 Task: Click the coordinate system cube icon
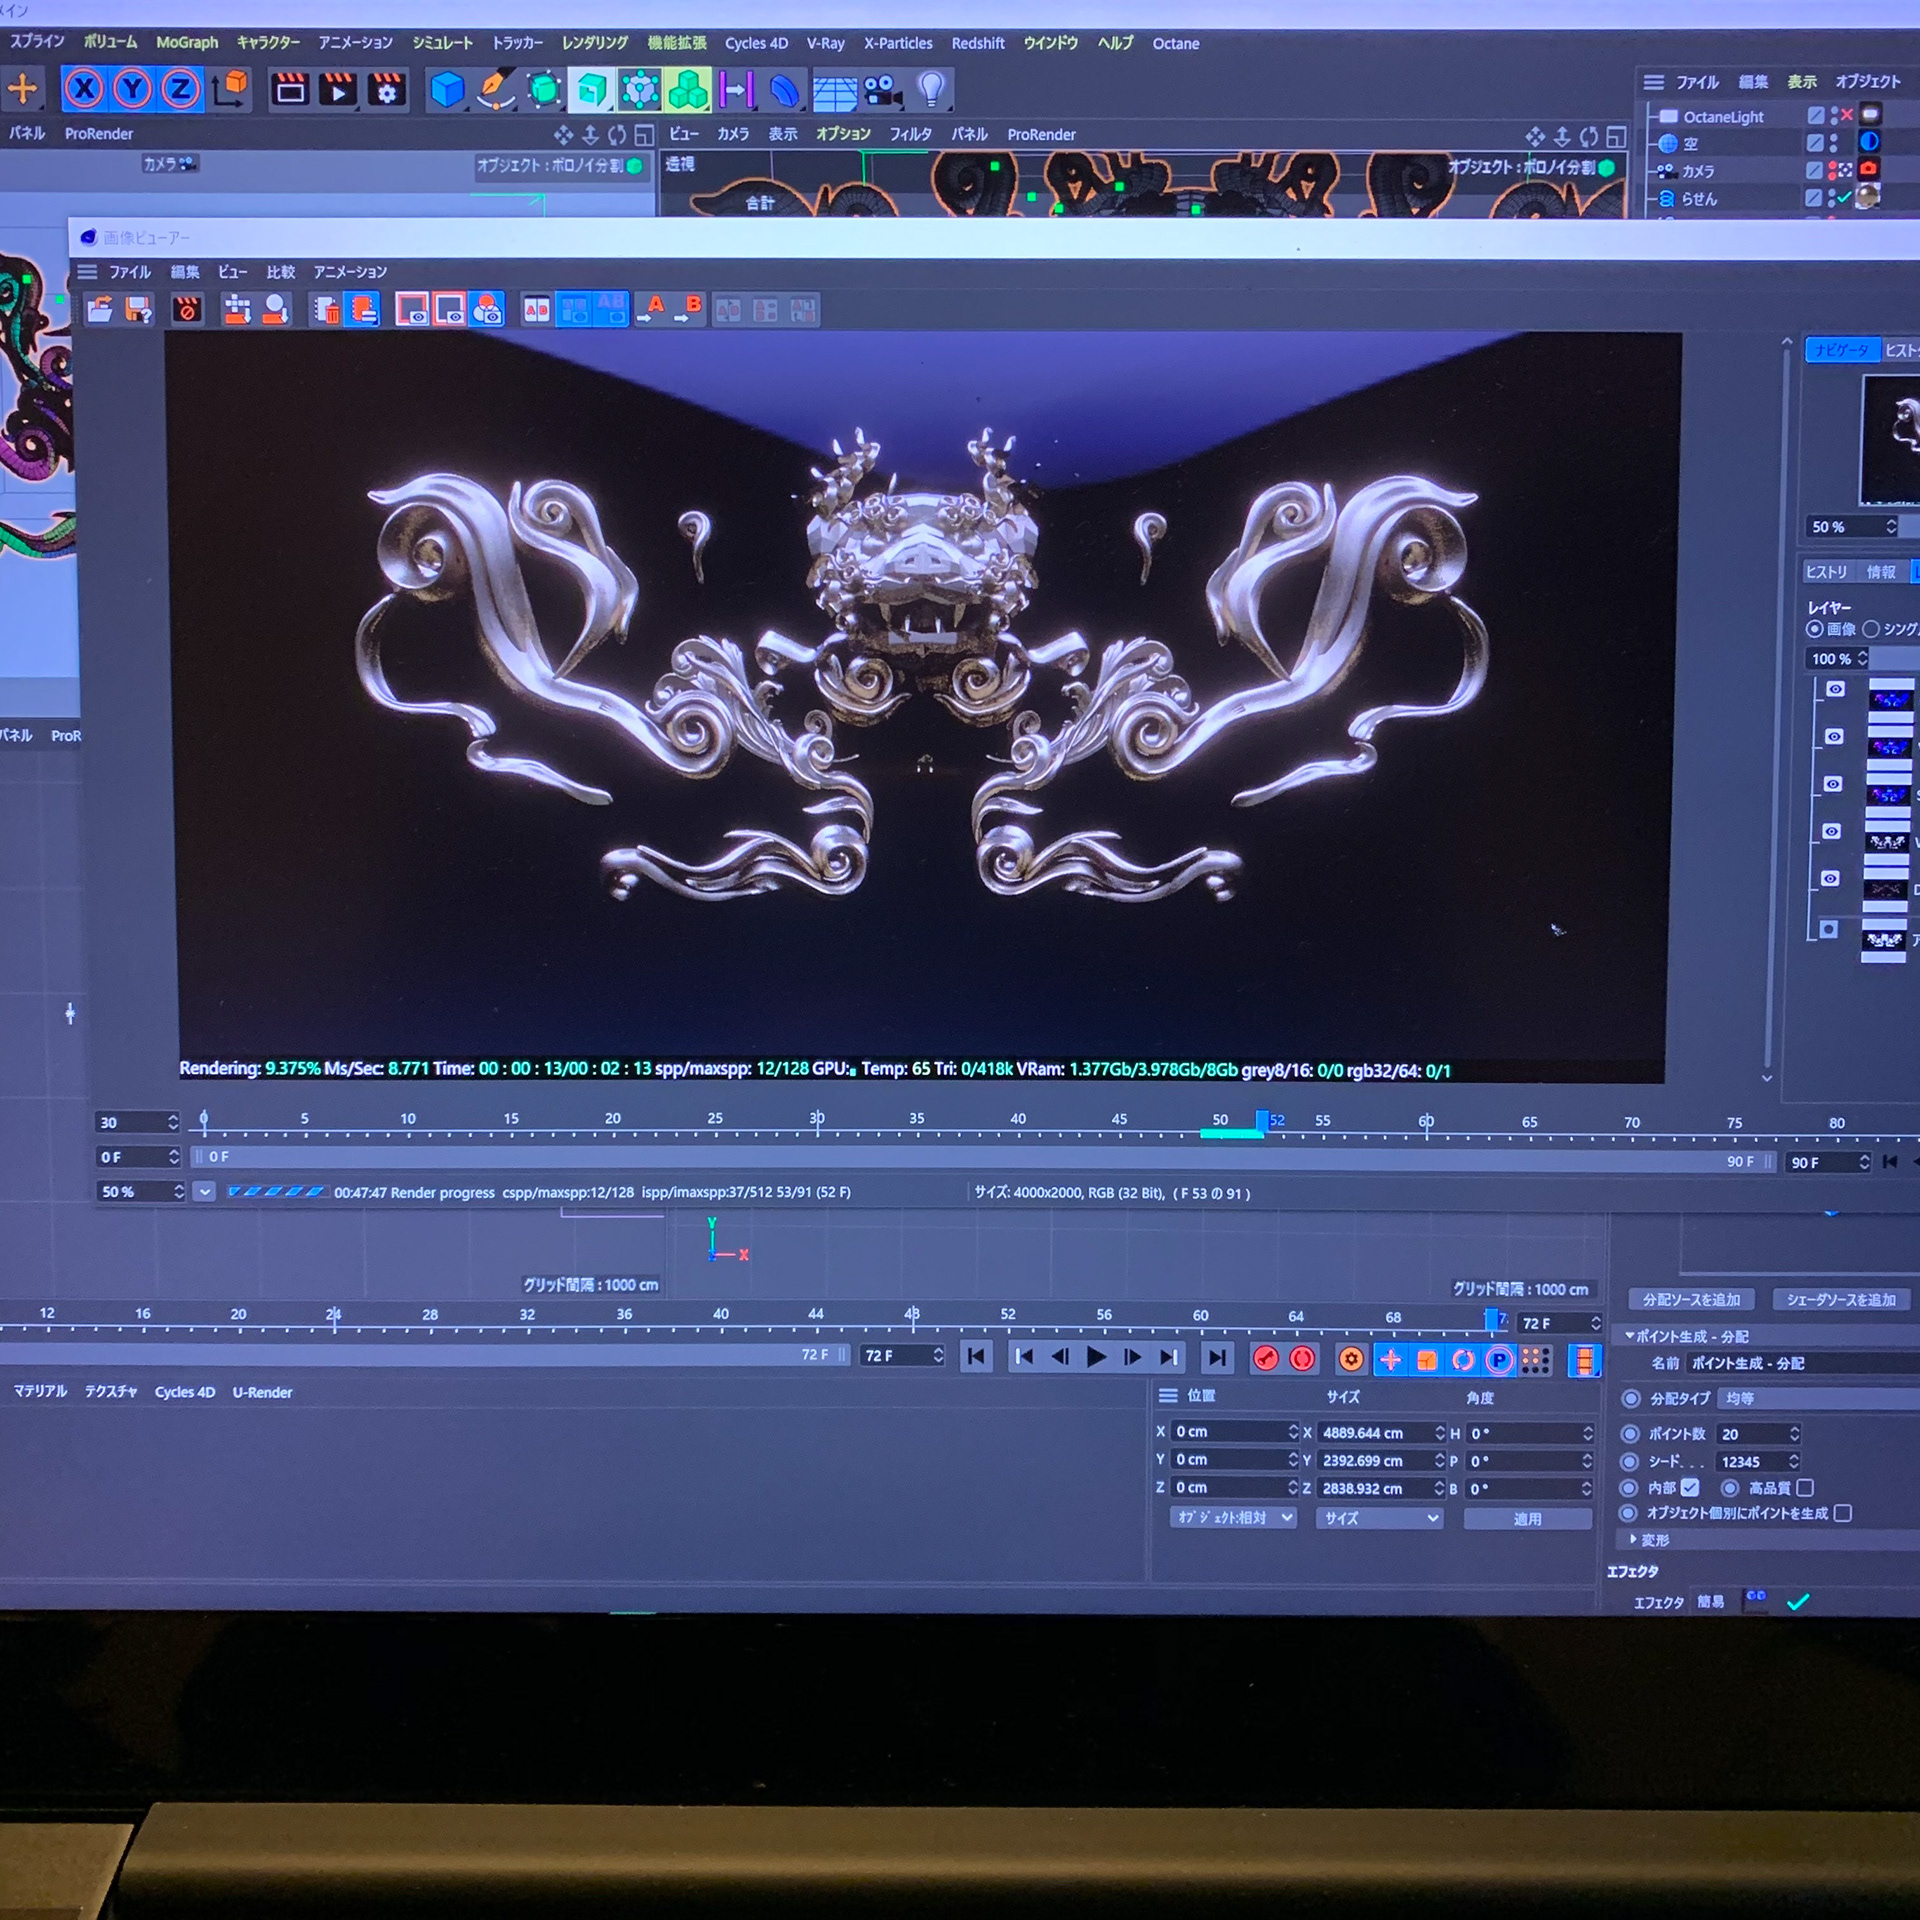(x=231, y=89)
